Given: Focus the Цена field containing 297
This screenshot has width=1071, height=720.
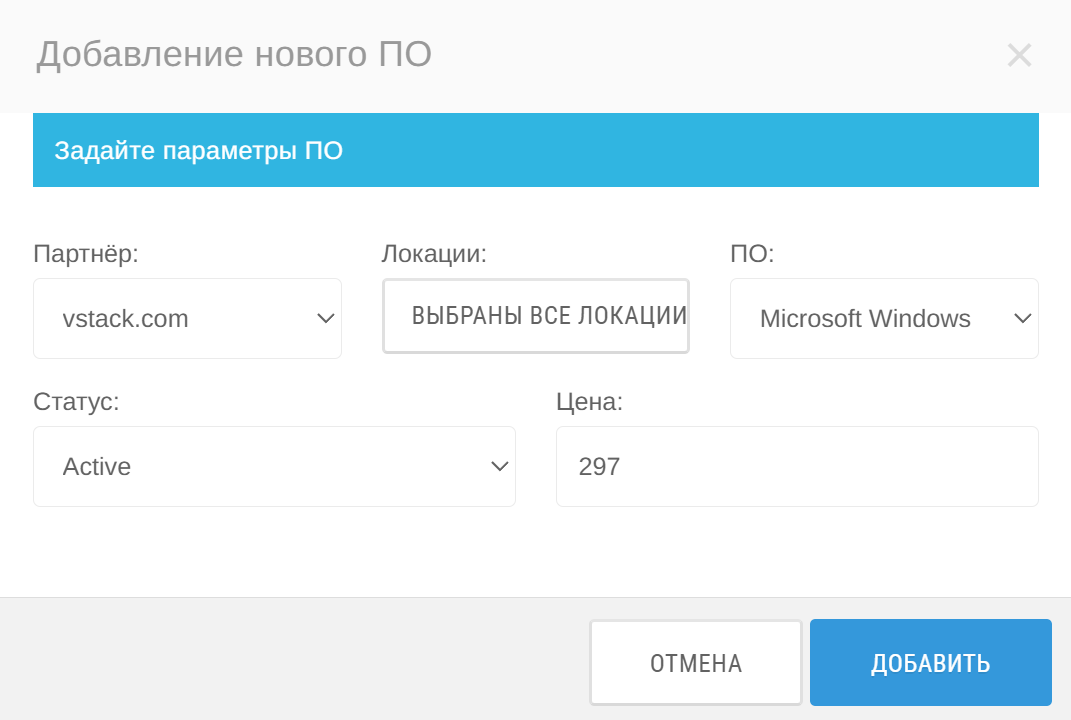Looking at the screenshot, I should point(797,467).
